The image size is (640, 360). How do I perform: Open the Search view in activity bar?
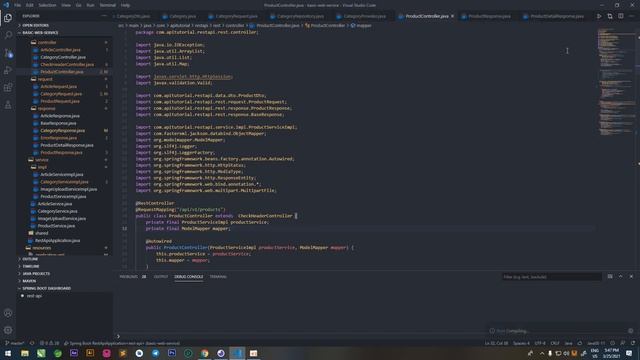tap(8, 35)
